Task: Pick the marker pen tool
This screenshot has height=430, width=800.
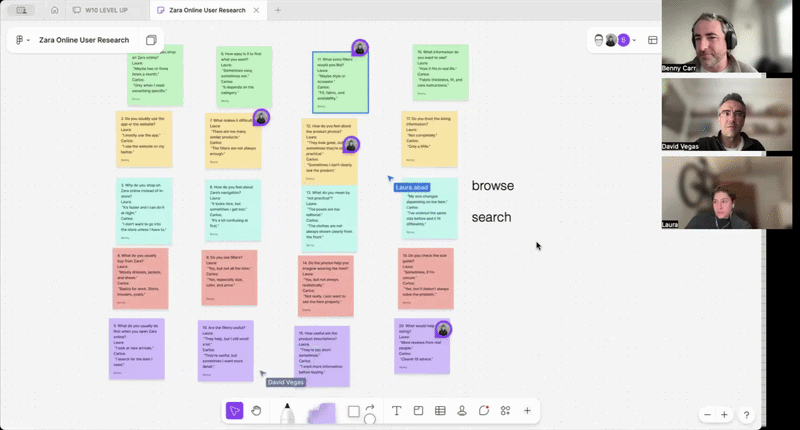Action: (x=288, y=411)
